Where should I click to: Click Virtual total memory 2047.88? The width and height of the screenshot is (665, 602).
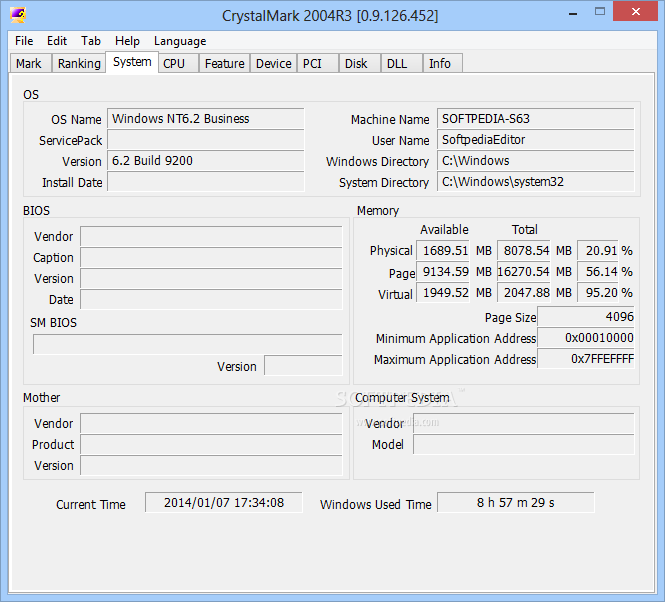524,292
